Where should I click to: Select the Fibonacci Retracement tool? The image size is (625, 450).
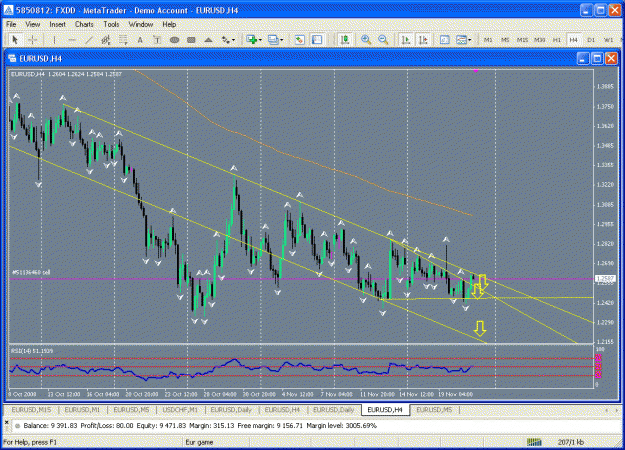(123, 39)
